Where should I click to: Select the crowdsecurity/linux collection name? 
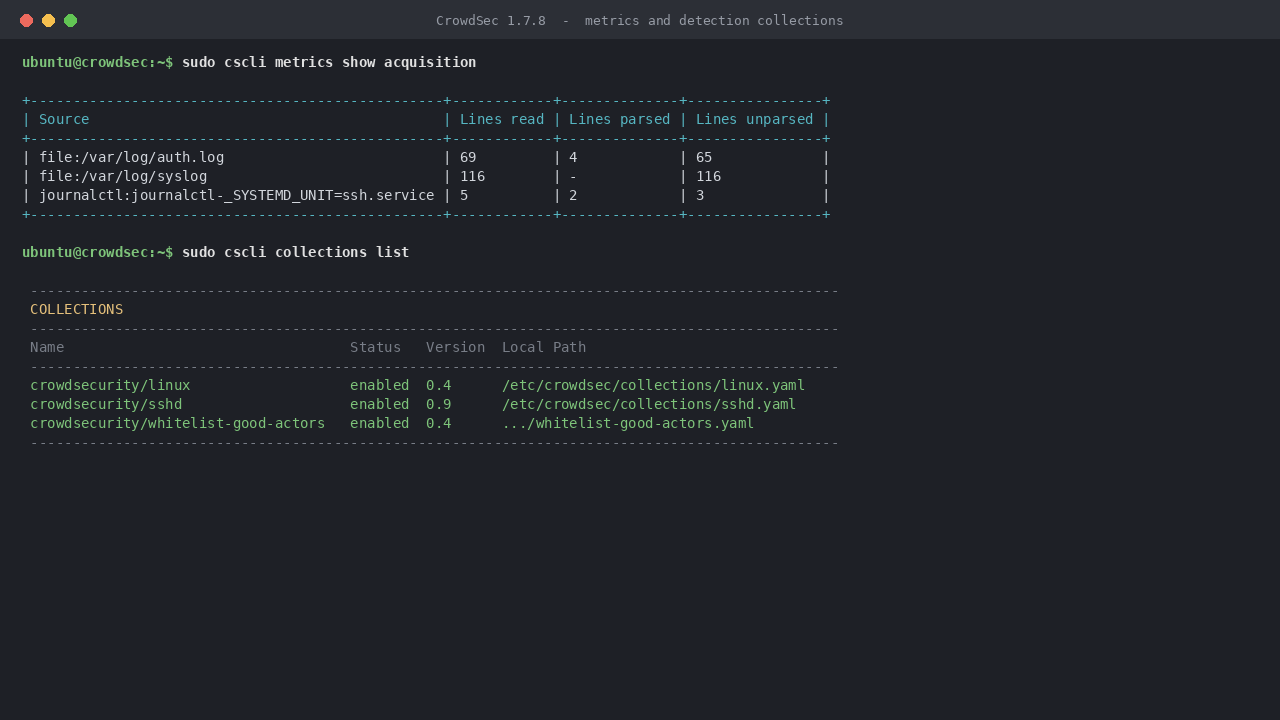pos(110,385)
